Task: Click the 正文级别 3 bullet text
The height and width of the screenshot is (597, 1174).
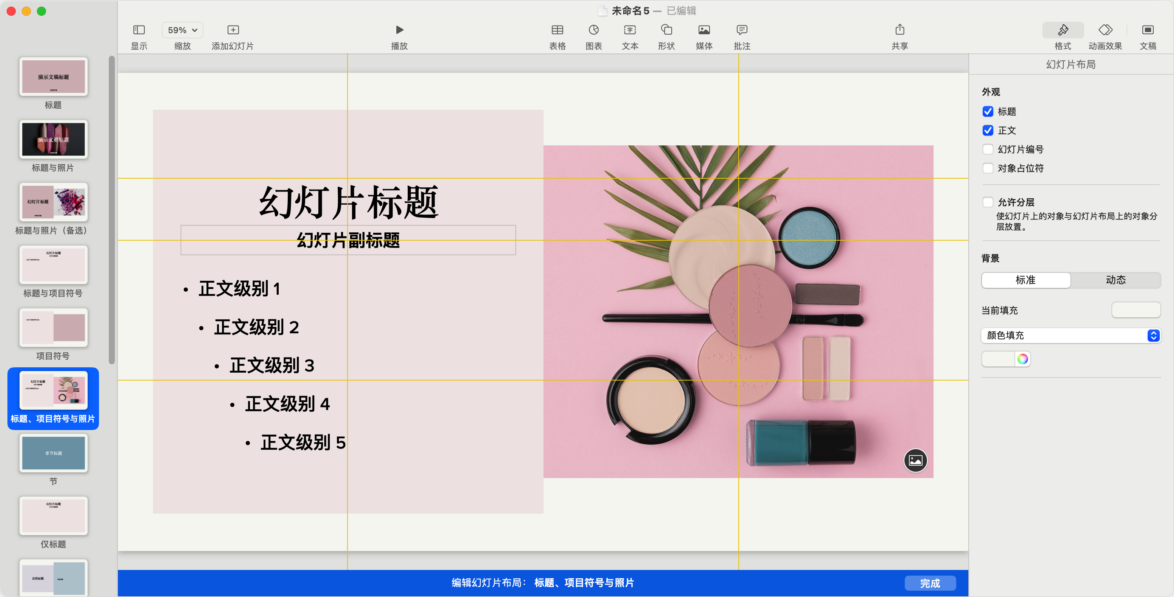Action: pyautogui.click(x=272, y=366)
